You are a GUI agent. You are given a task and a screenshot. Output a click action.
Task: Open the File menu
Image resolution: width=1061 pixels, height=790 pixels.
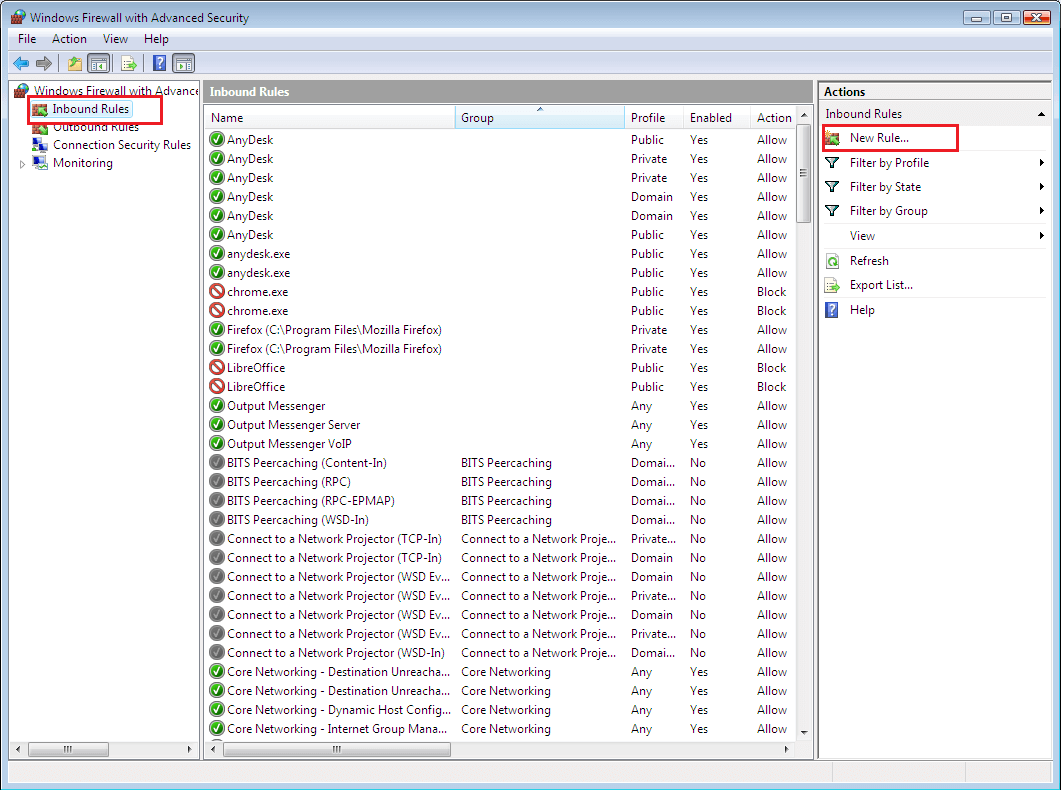pos(27,39)
